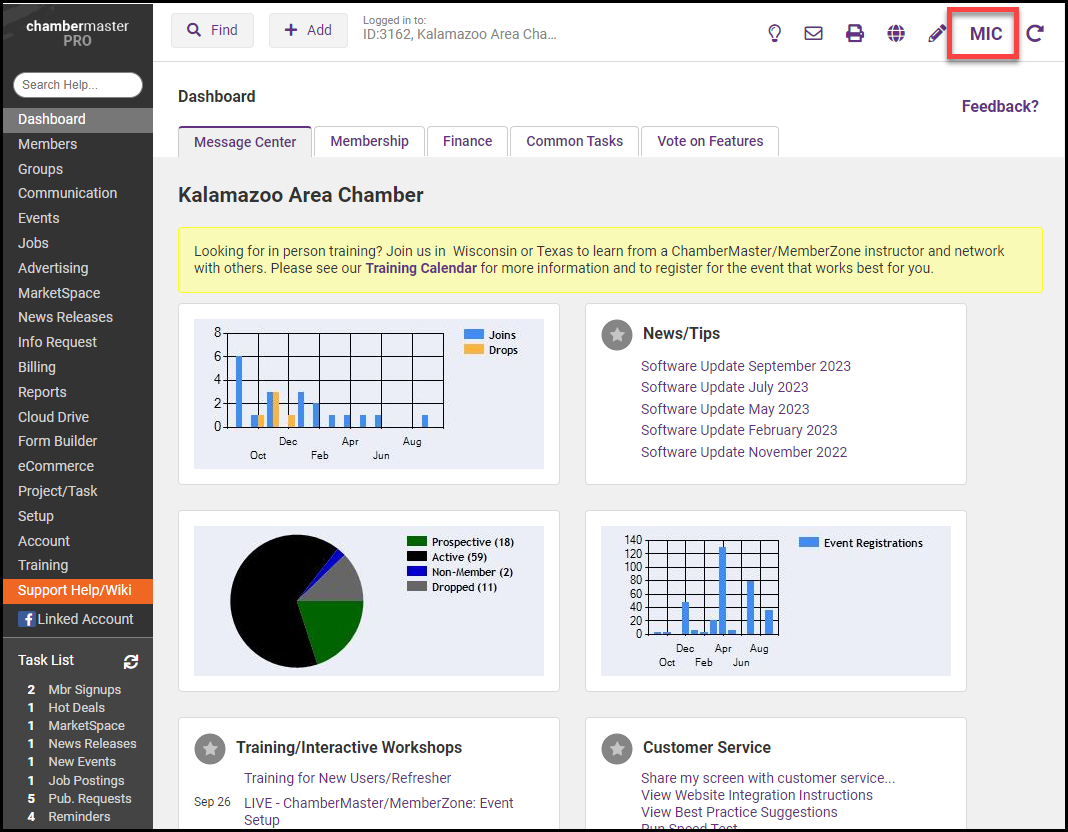Open LIVE ChamberMaster/MemberZone Event Setup link
1068x832 pixels.
[379, 812]
